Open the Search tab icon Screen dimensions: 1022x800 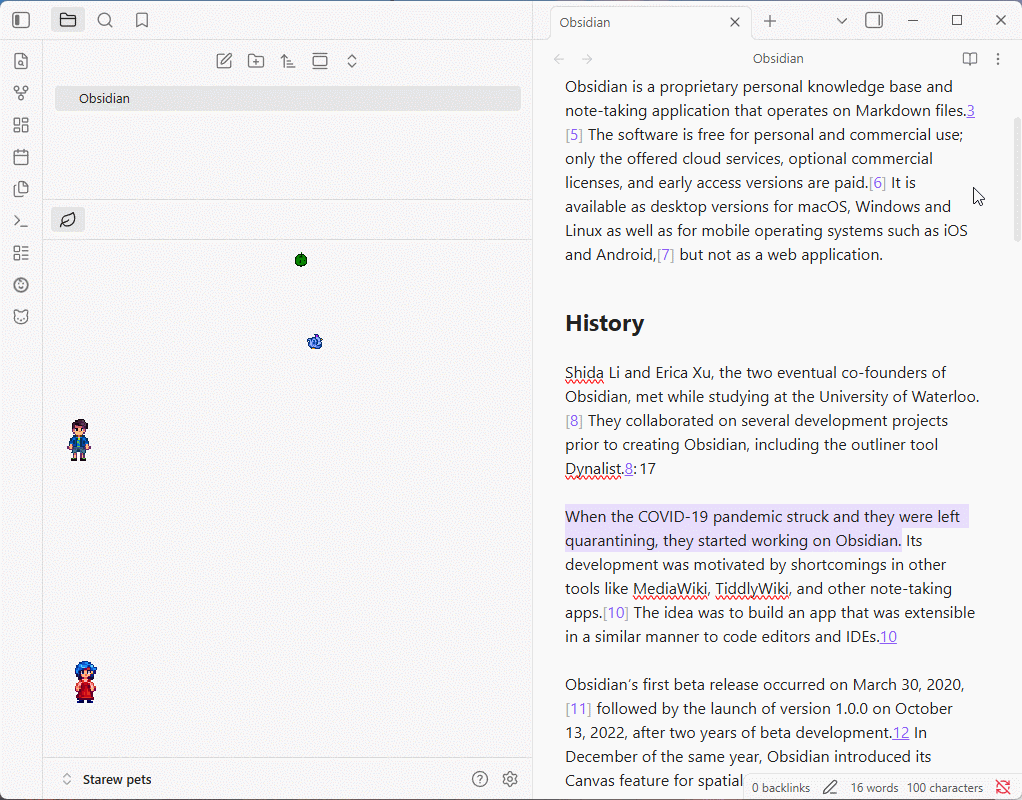(105, 20)
